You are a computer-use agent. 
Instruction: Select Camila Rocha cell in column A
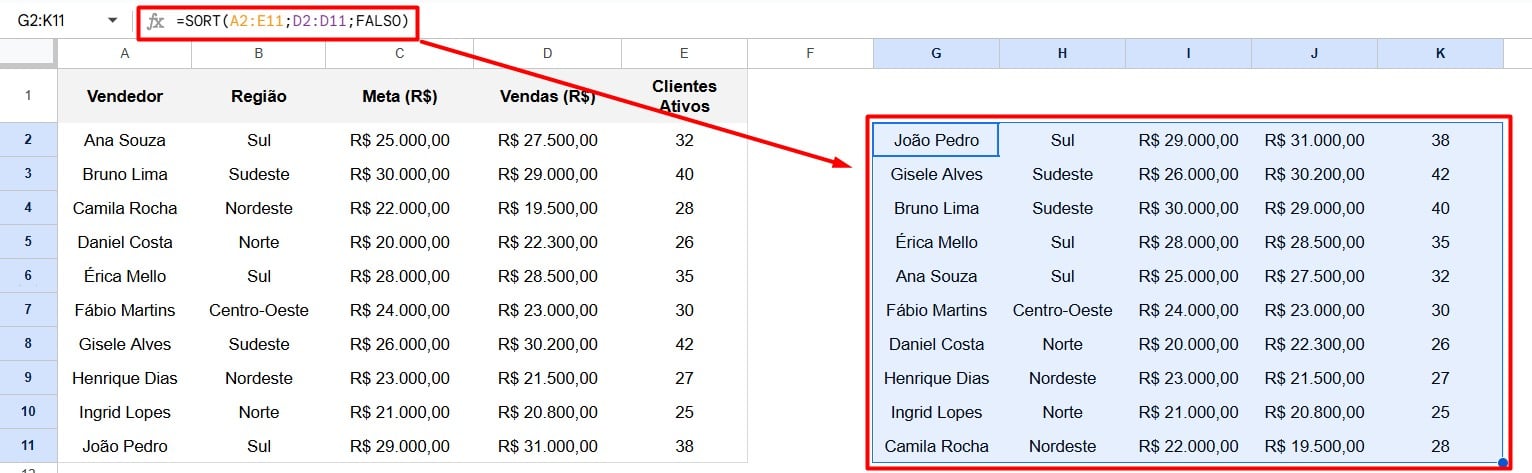tap(125, 208)
